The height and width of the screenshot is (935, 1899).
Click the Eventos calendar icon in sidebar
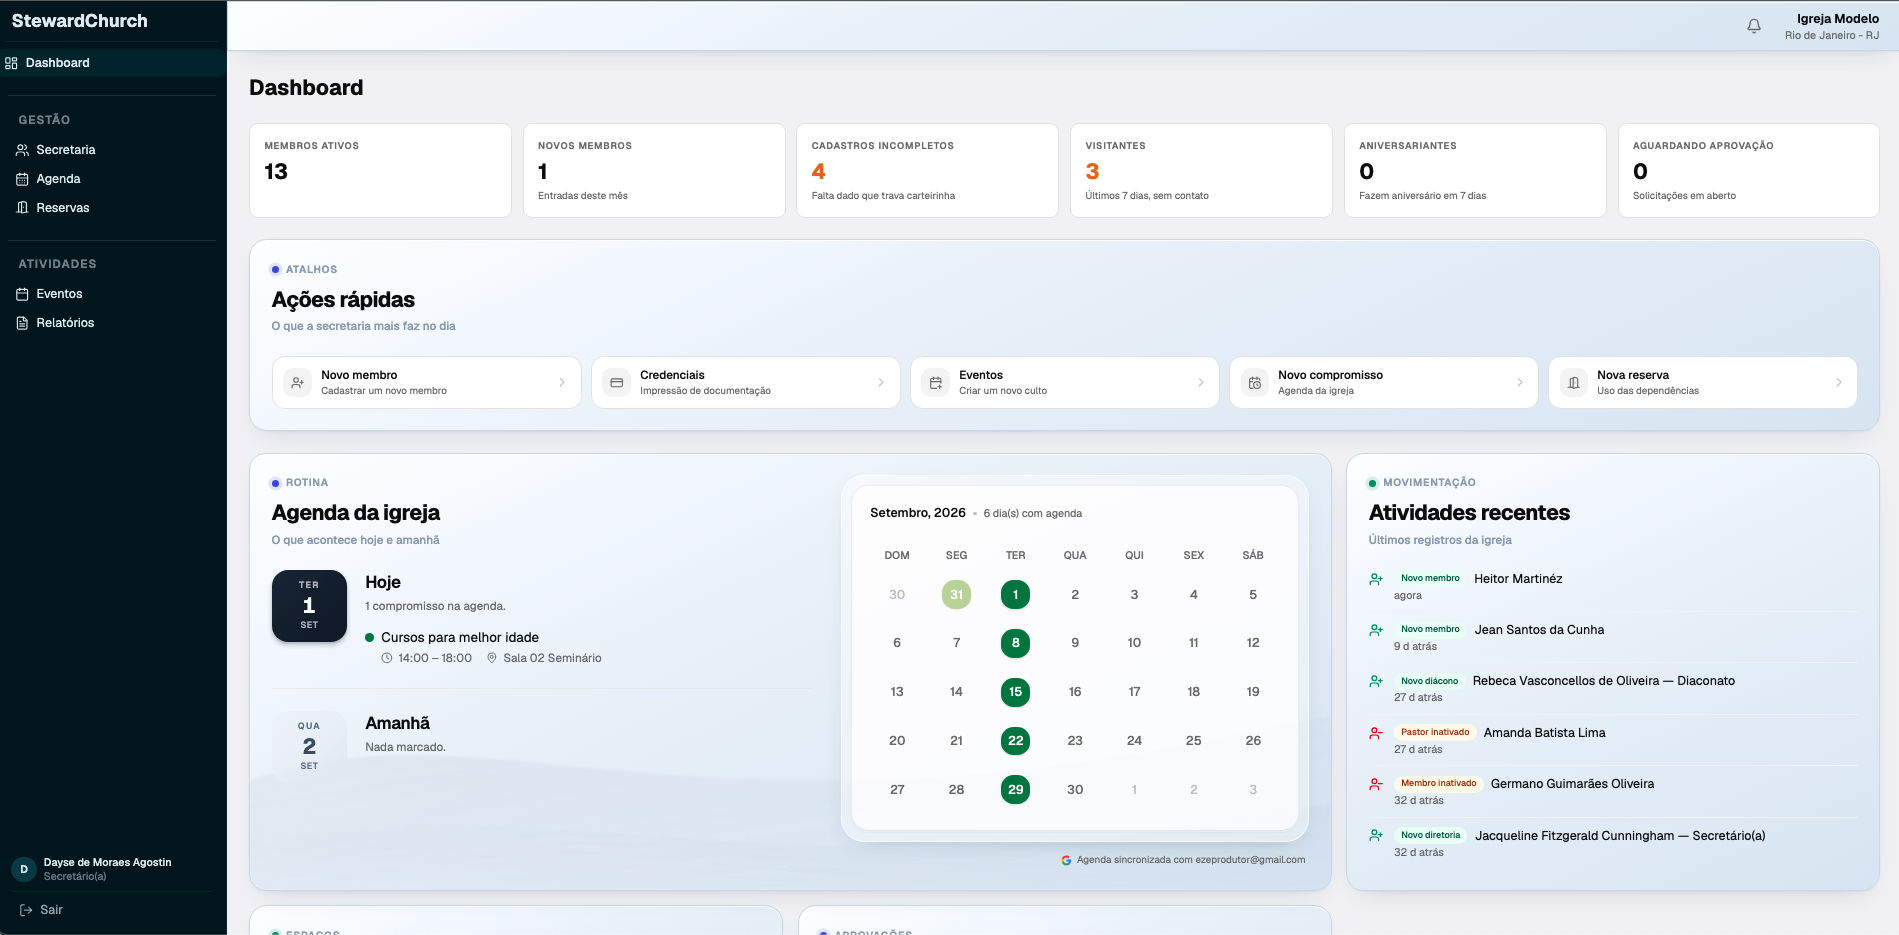pos(22,294)
